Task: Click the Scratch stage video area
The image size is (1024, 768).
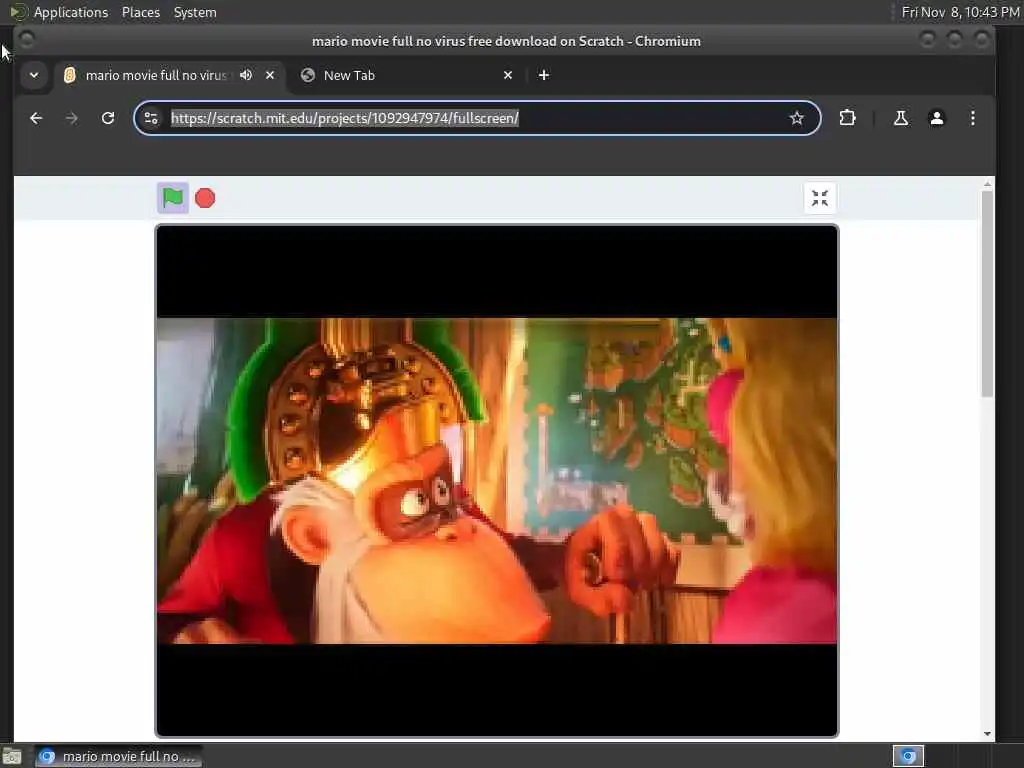Action: pos(496,481)
